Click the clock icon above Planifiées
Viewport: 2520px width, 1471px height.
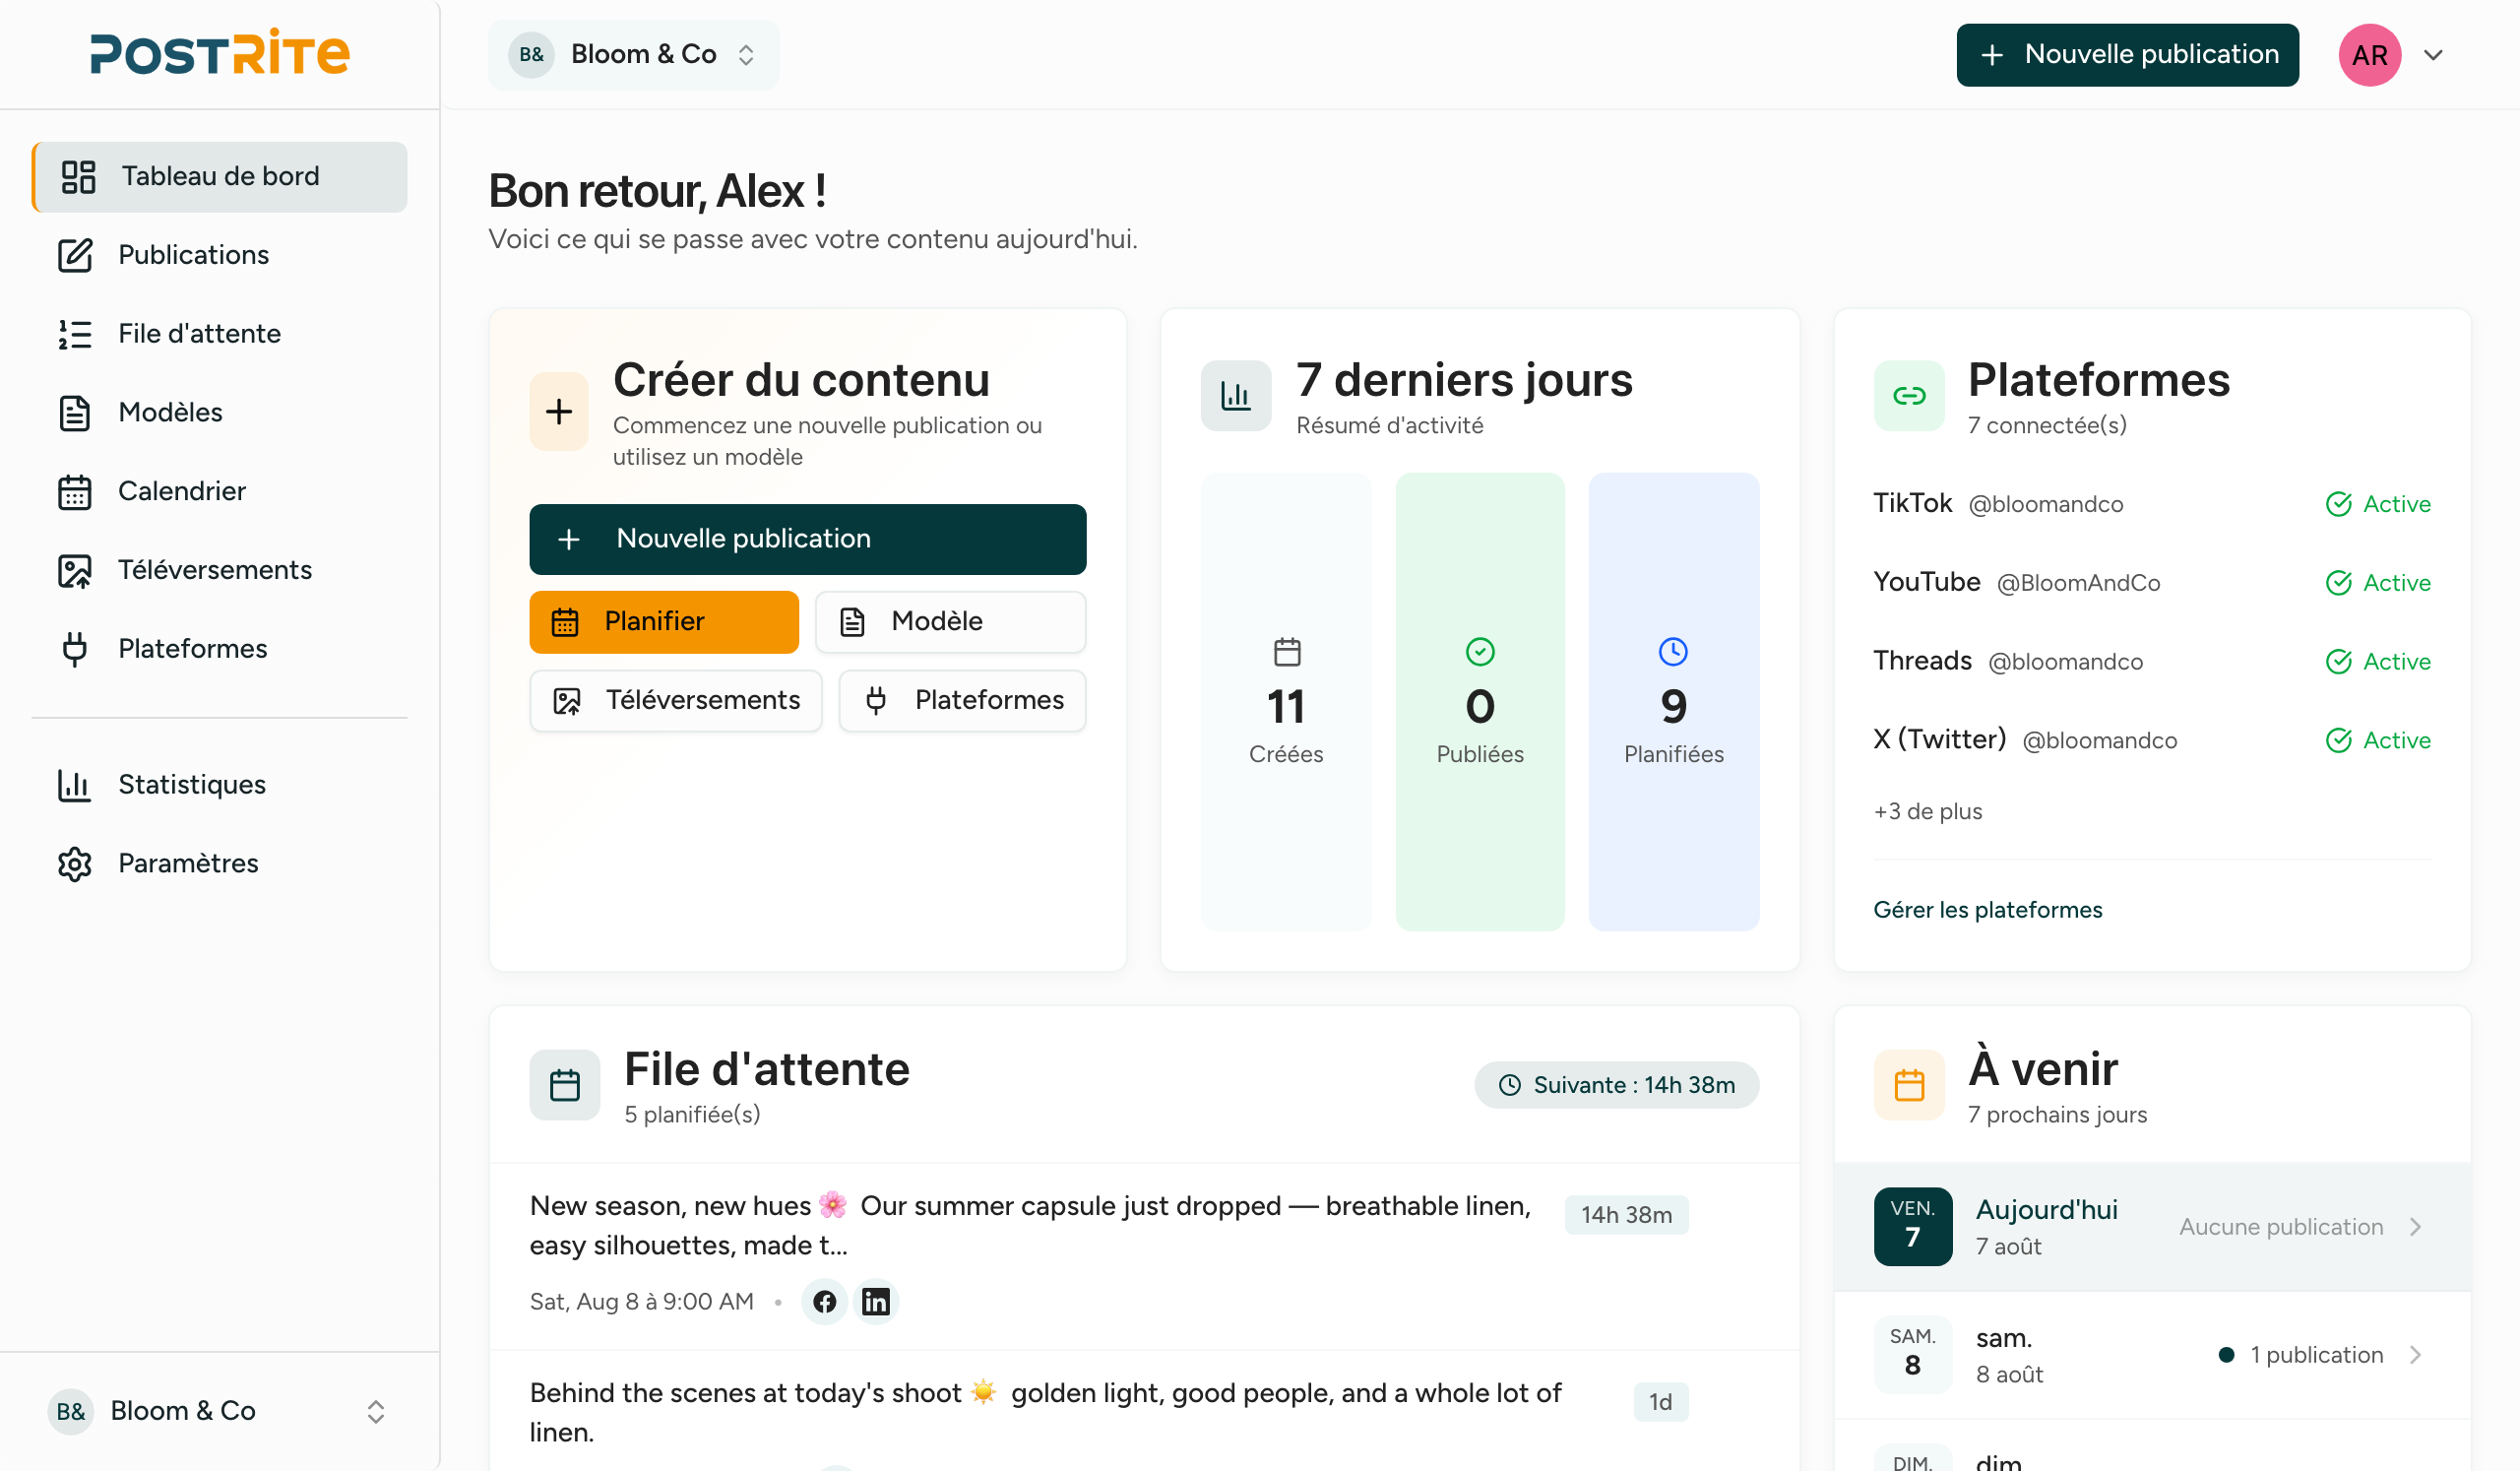pyautogui.click(x=1673, y=652)
